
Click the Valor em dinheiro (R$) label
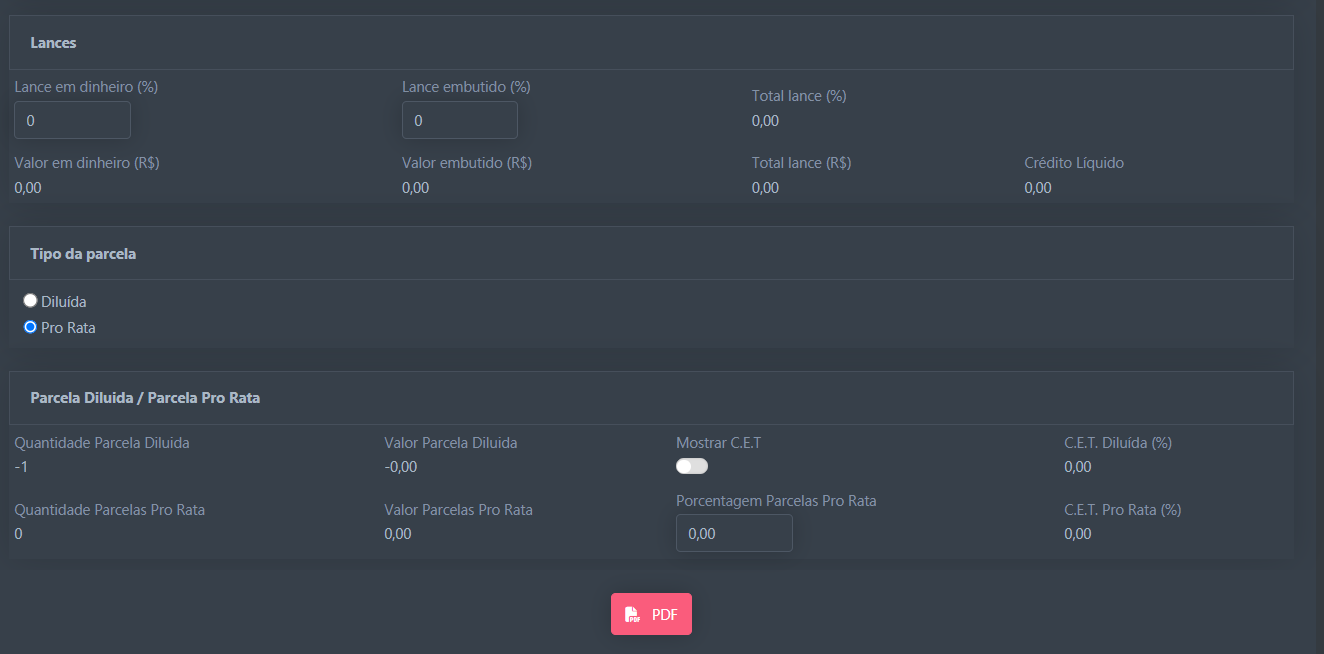(x=87, y=162)
